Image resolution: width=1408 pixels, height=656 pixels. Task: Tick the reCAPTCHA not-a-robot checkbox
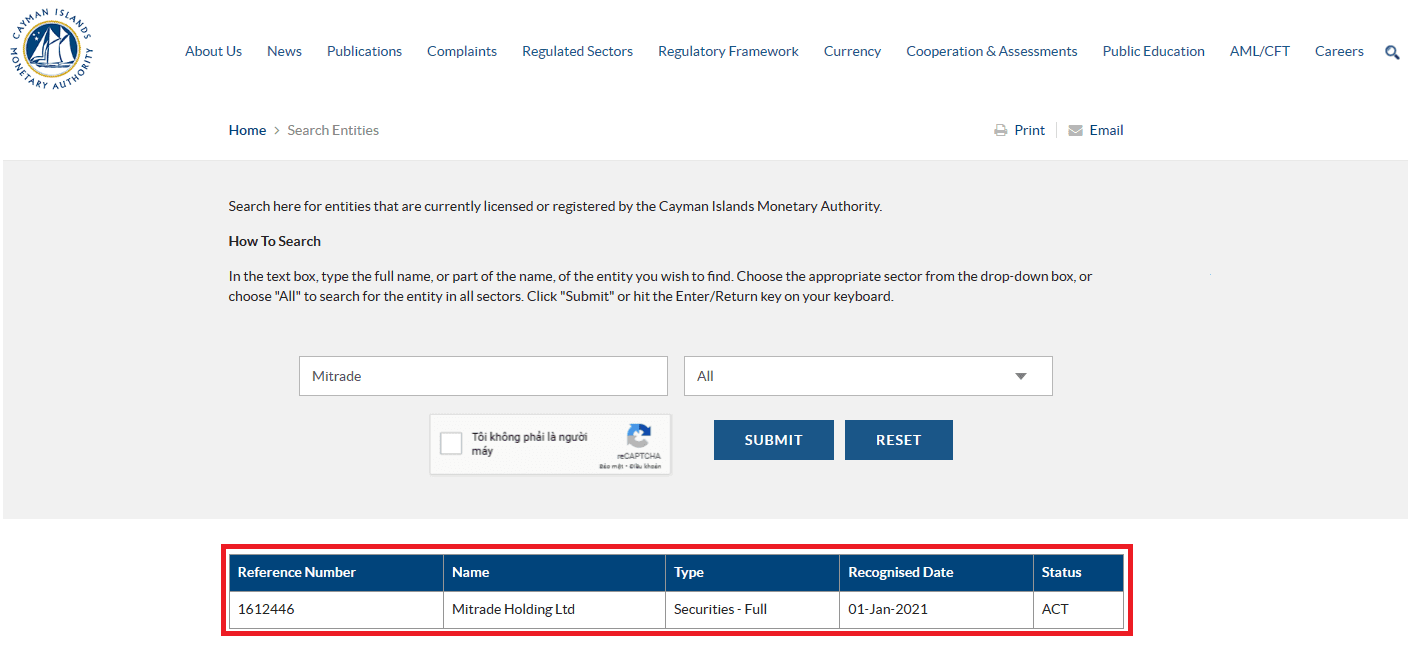click(451, 444)
